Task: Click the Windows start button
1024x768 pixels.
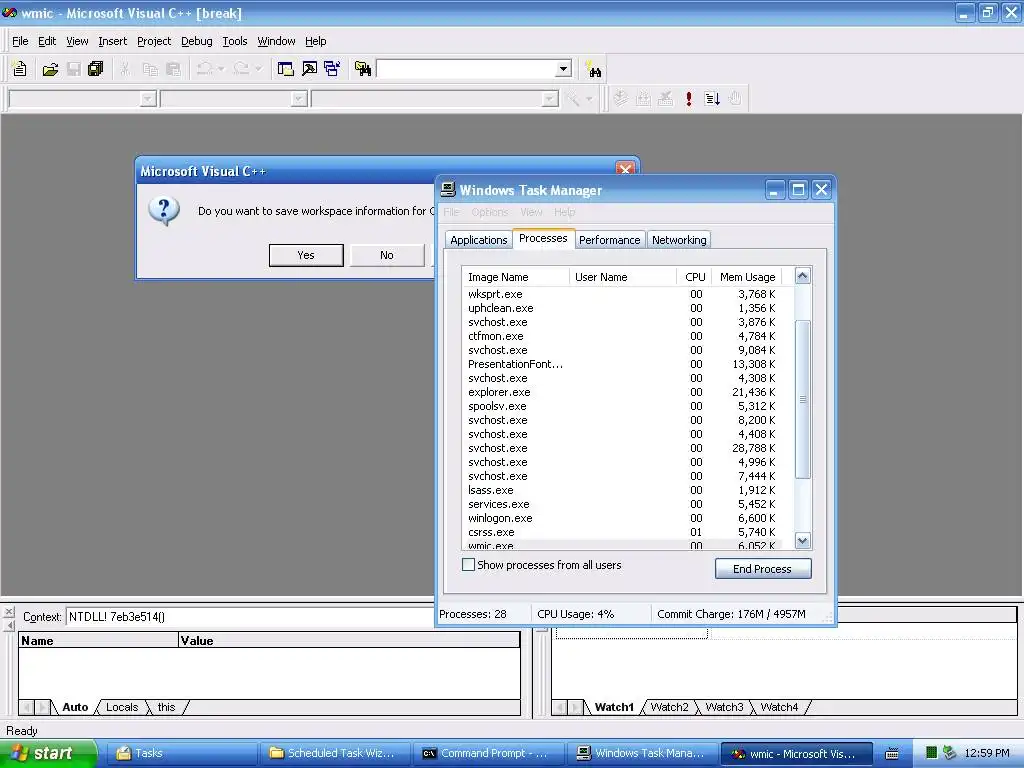Action: [47, 753]
